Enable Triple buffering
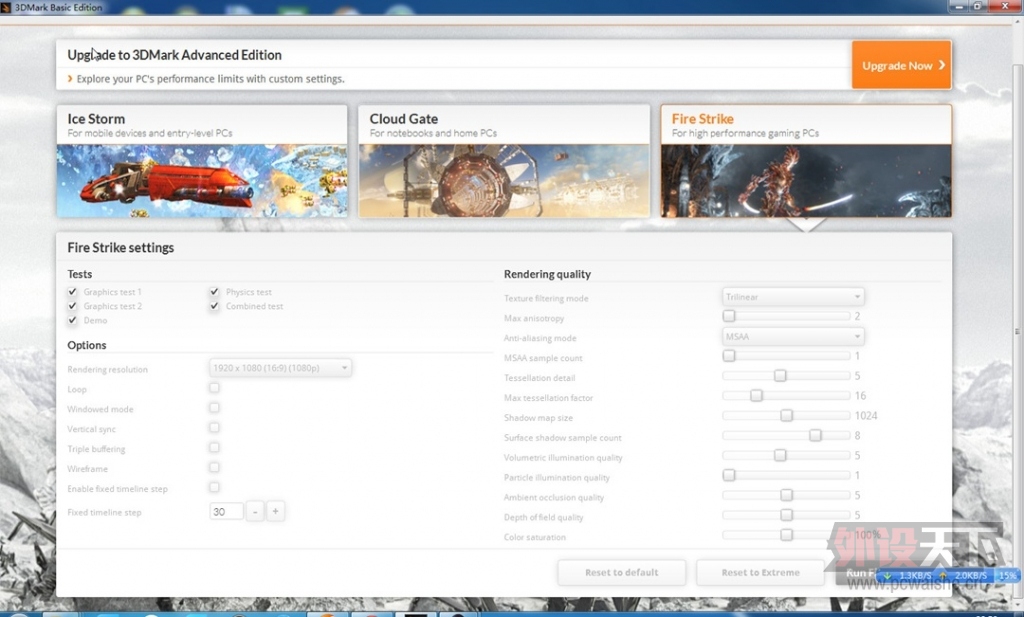1024x617 pixels. 214,447
